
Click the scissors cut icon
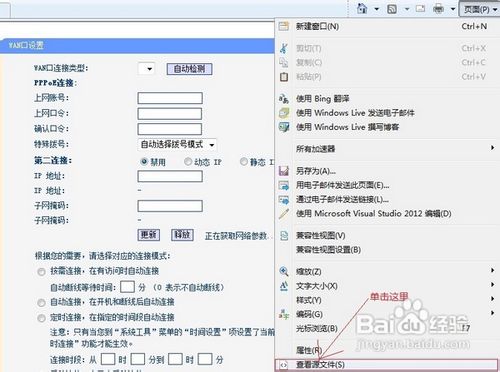[284, 48]
